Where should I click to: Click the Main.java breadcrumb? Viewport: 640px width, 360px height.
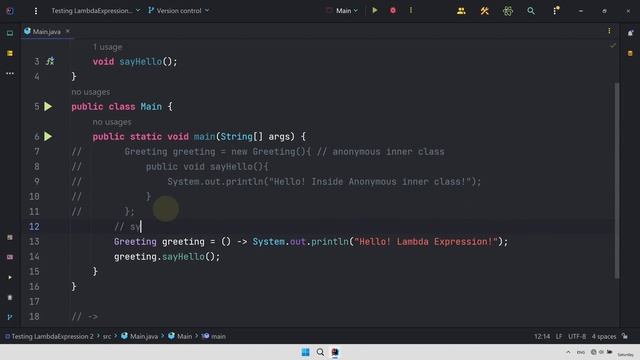(x=140, y=337)
